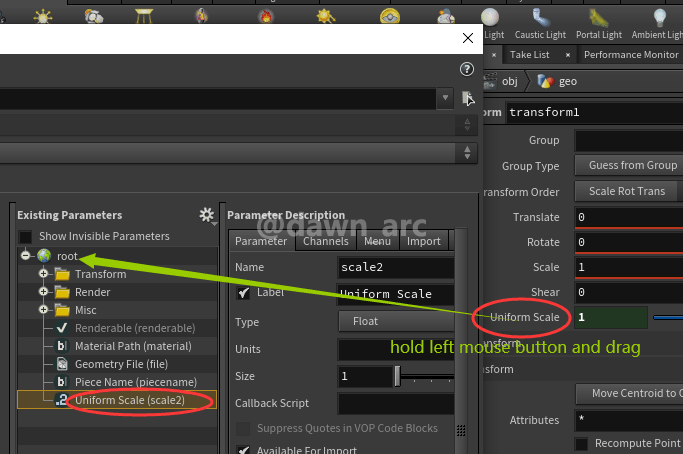Click the obj network icon in the path bar

click(490, 81)
